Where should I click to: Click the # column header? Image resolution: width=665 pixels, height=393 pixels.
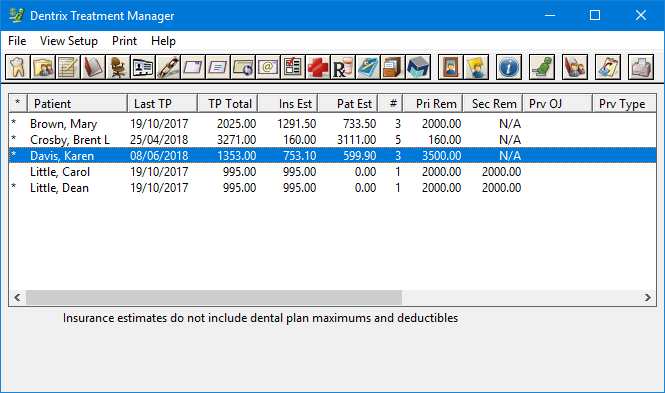pos(391,103)
